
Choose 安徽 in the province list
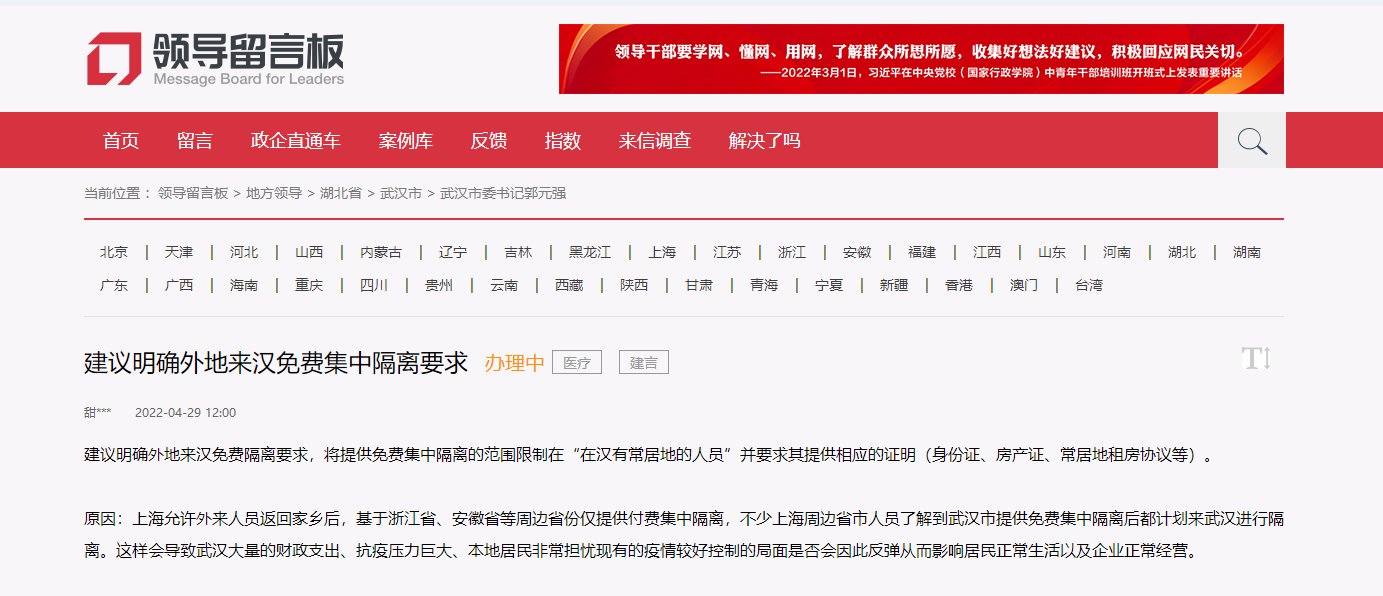click(857, 252)
